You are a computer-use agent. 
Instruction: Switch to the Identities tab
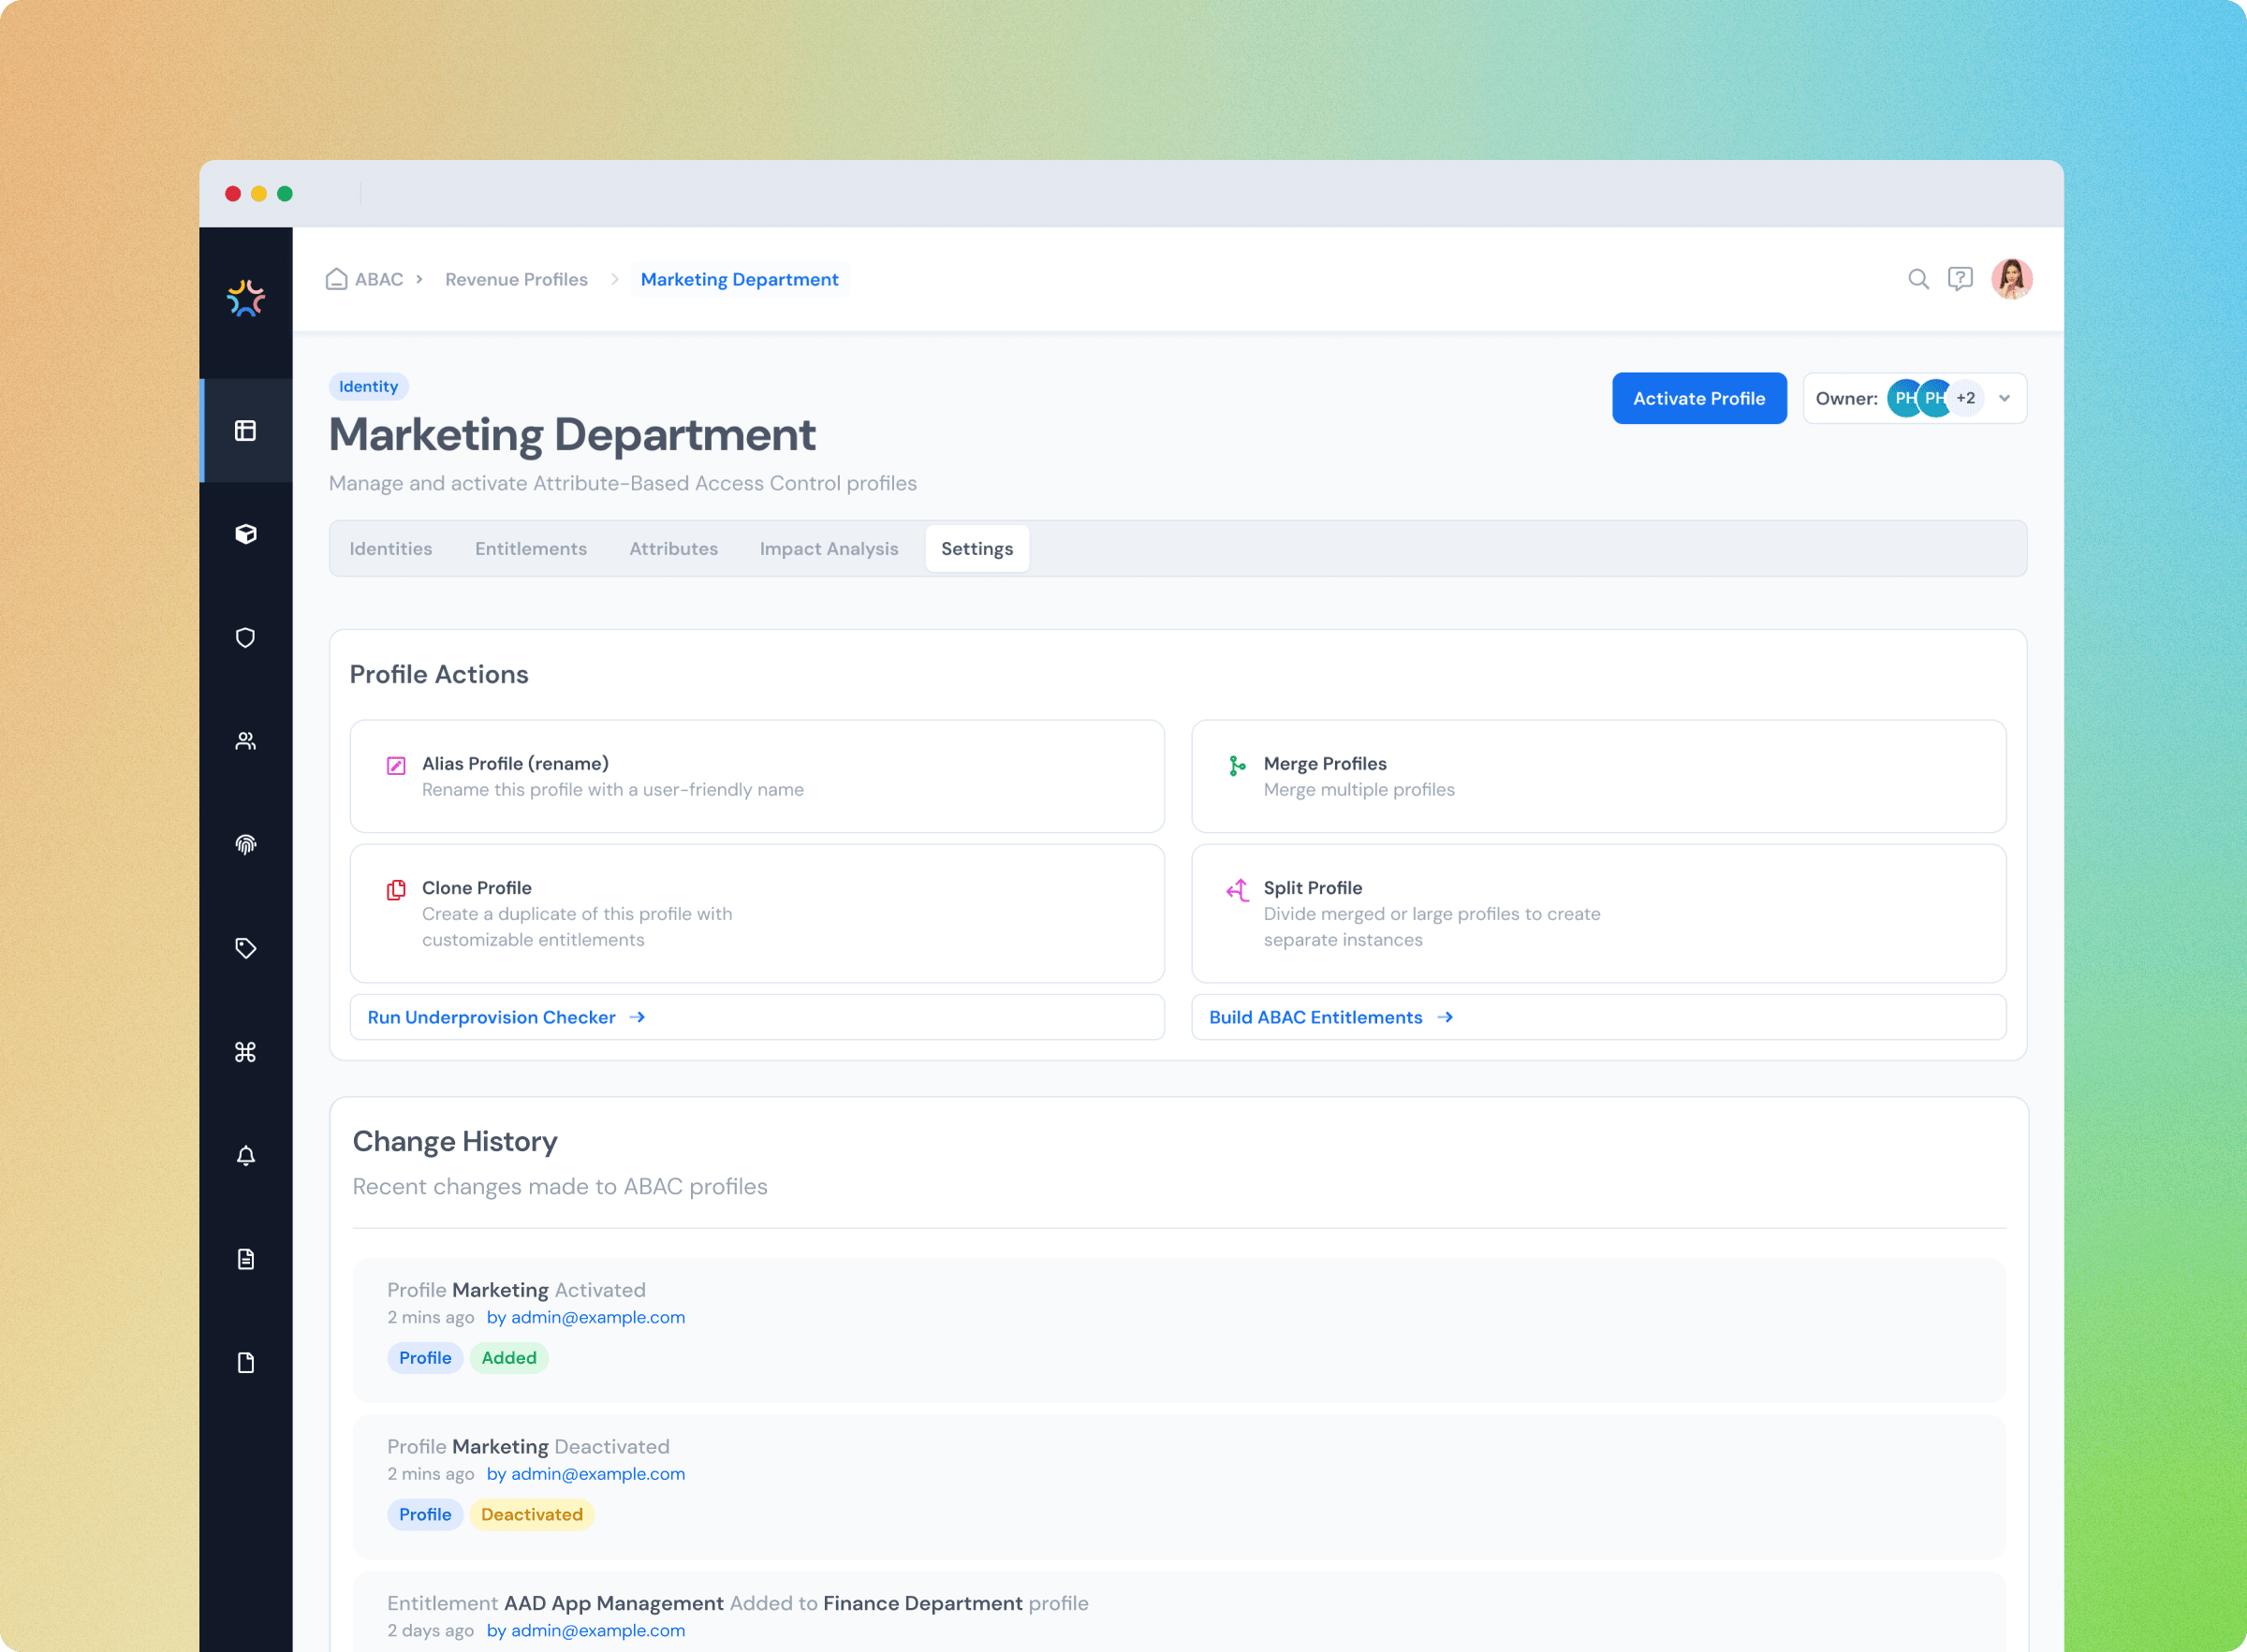coord(390,549)
